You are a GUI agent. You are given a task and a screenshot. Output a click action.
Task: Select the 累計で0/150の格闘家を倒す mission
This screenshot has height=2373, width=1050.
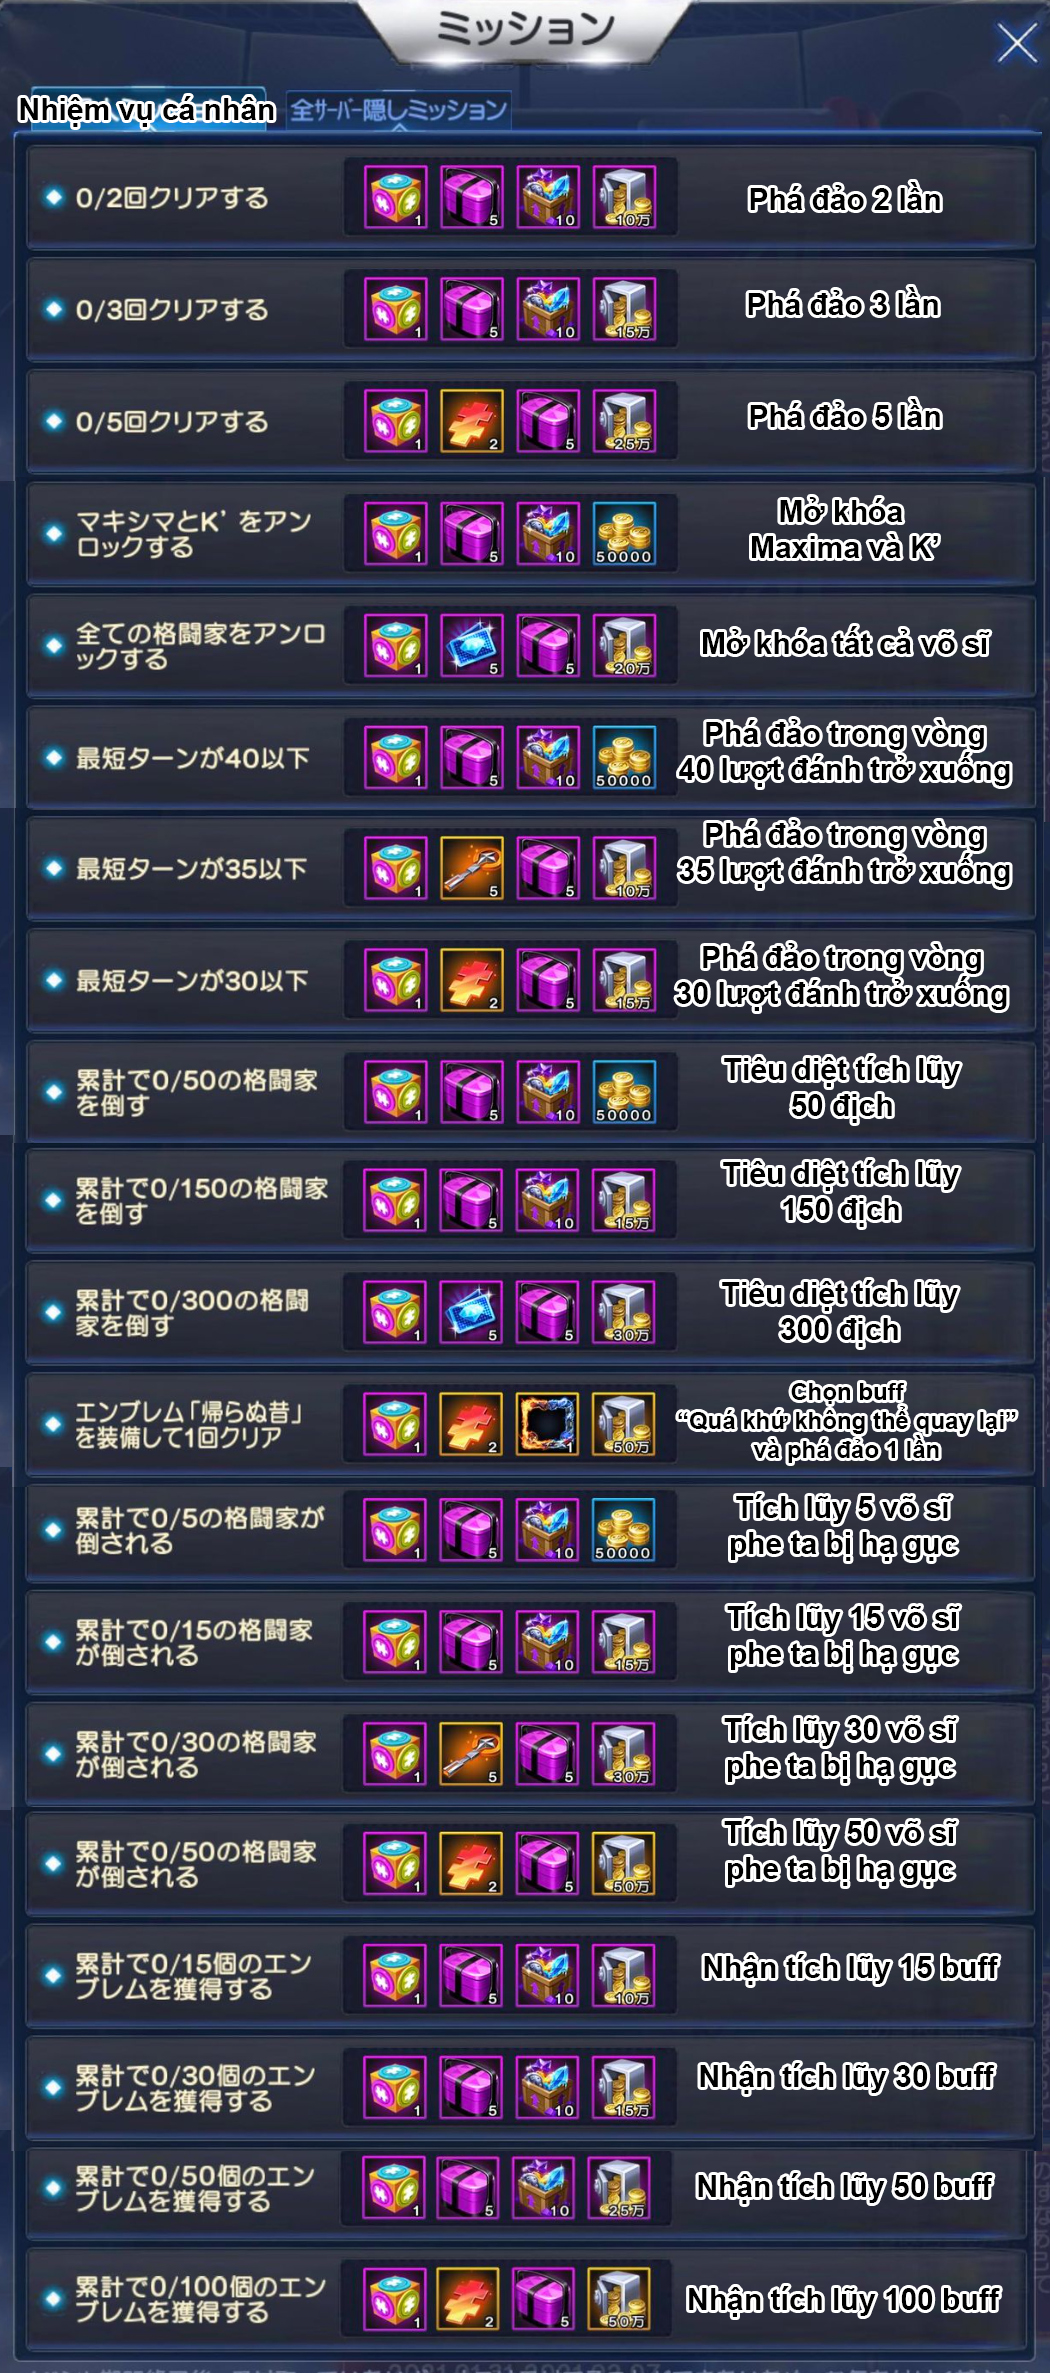coord(530,1201)
